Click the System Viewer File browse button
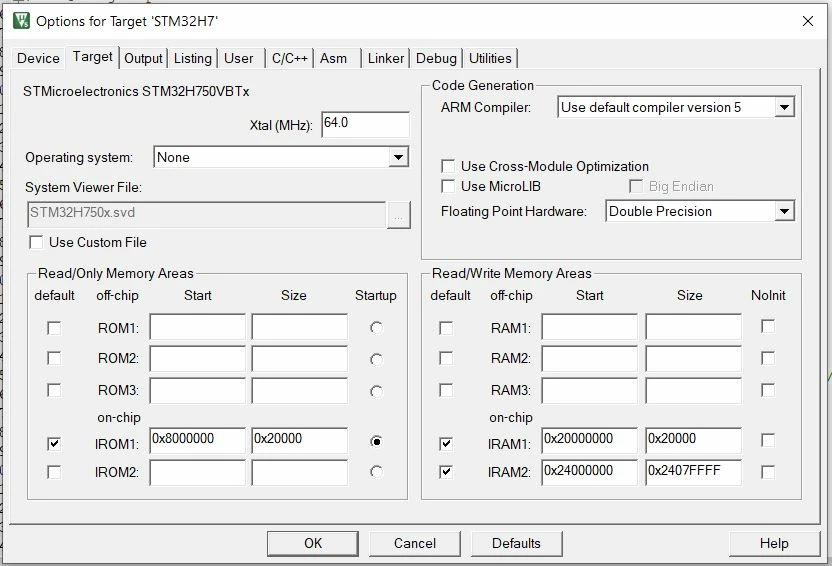This screenshot has height=566, width=832. 398,215
